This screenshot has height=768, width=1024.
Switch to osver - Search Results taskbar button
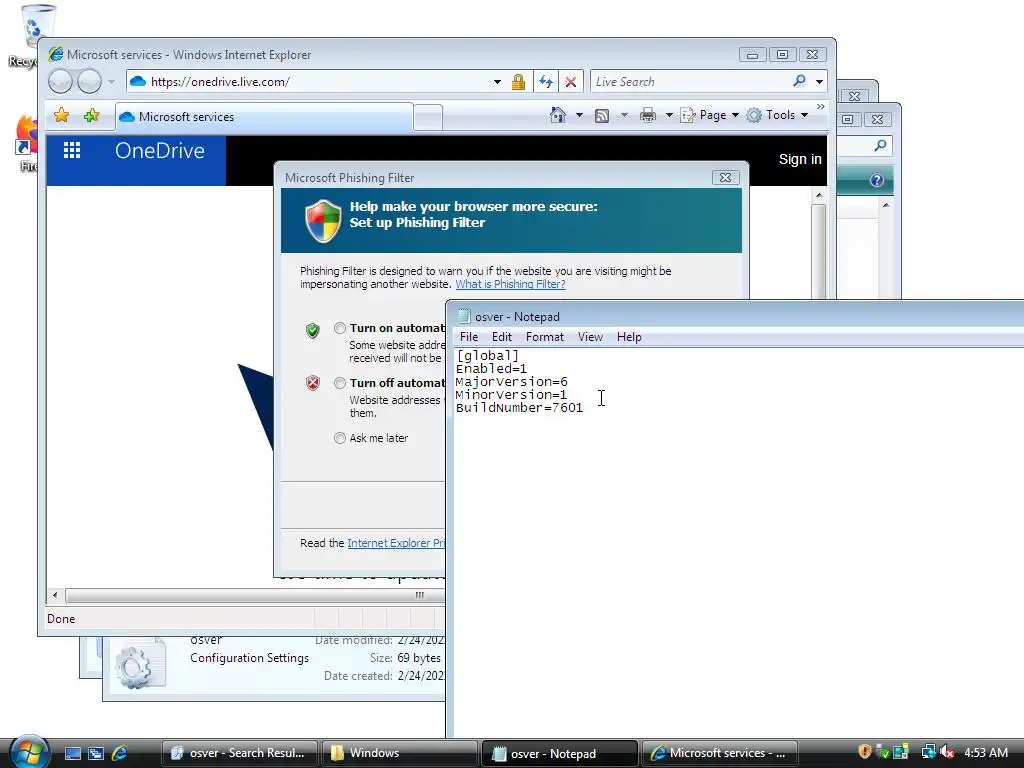pyautogui.click(x=239, y=753)
